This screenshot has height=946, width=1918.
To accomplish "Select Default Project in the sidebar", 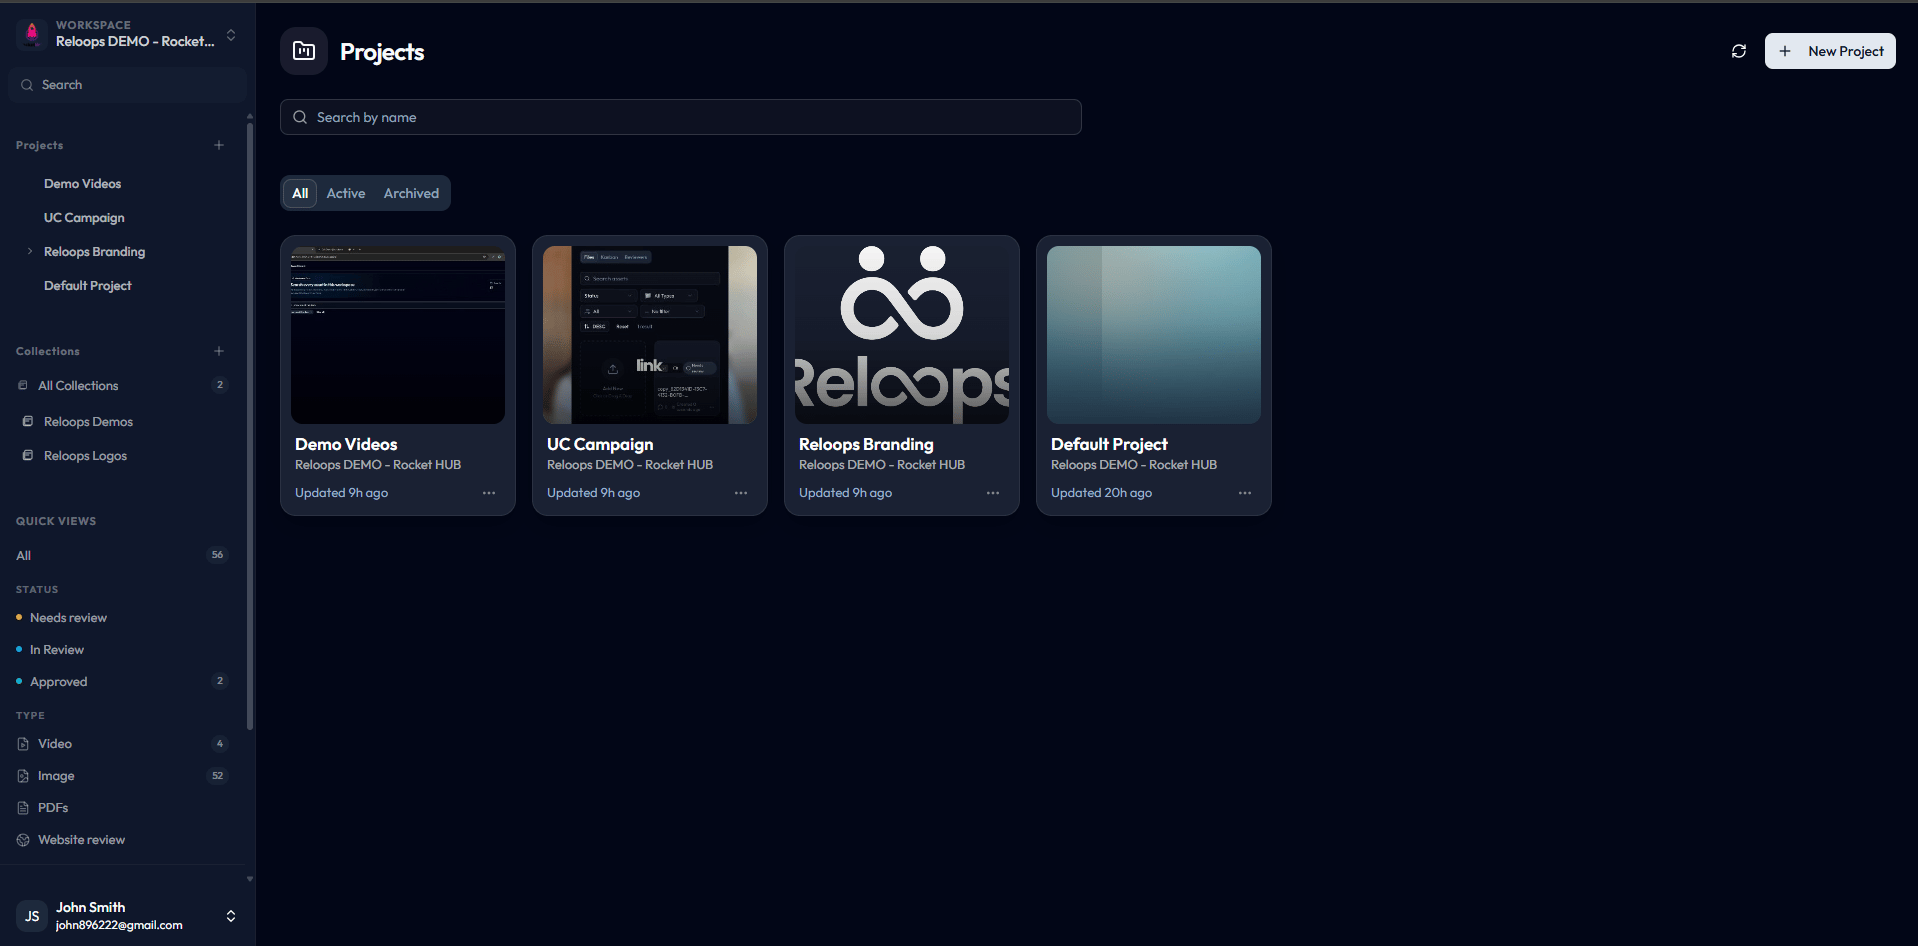I will [88, 286].
